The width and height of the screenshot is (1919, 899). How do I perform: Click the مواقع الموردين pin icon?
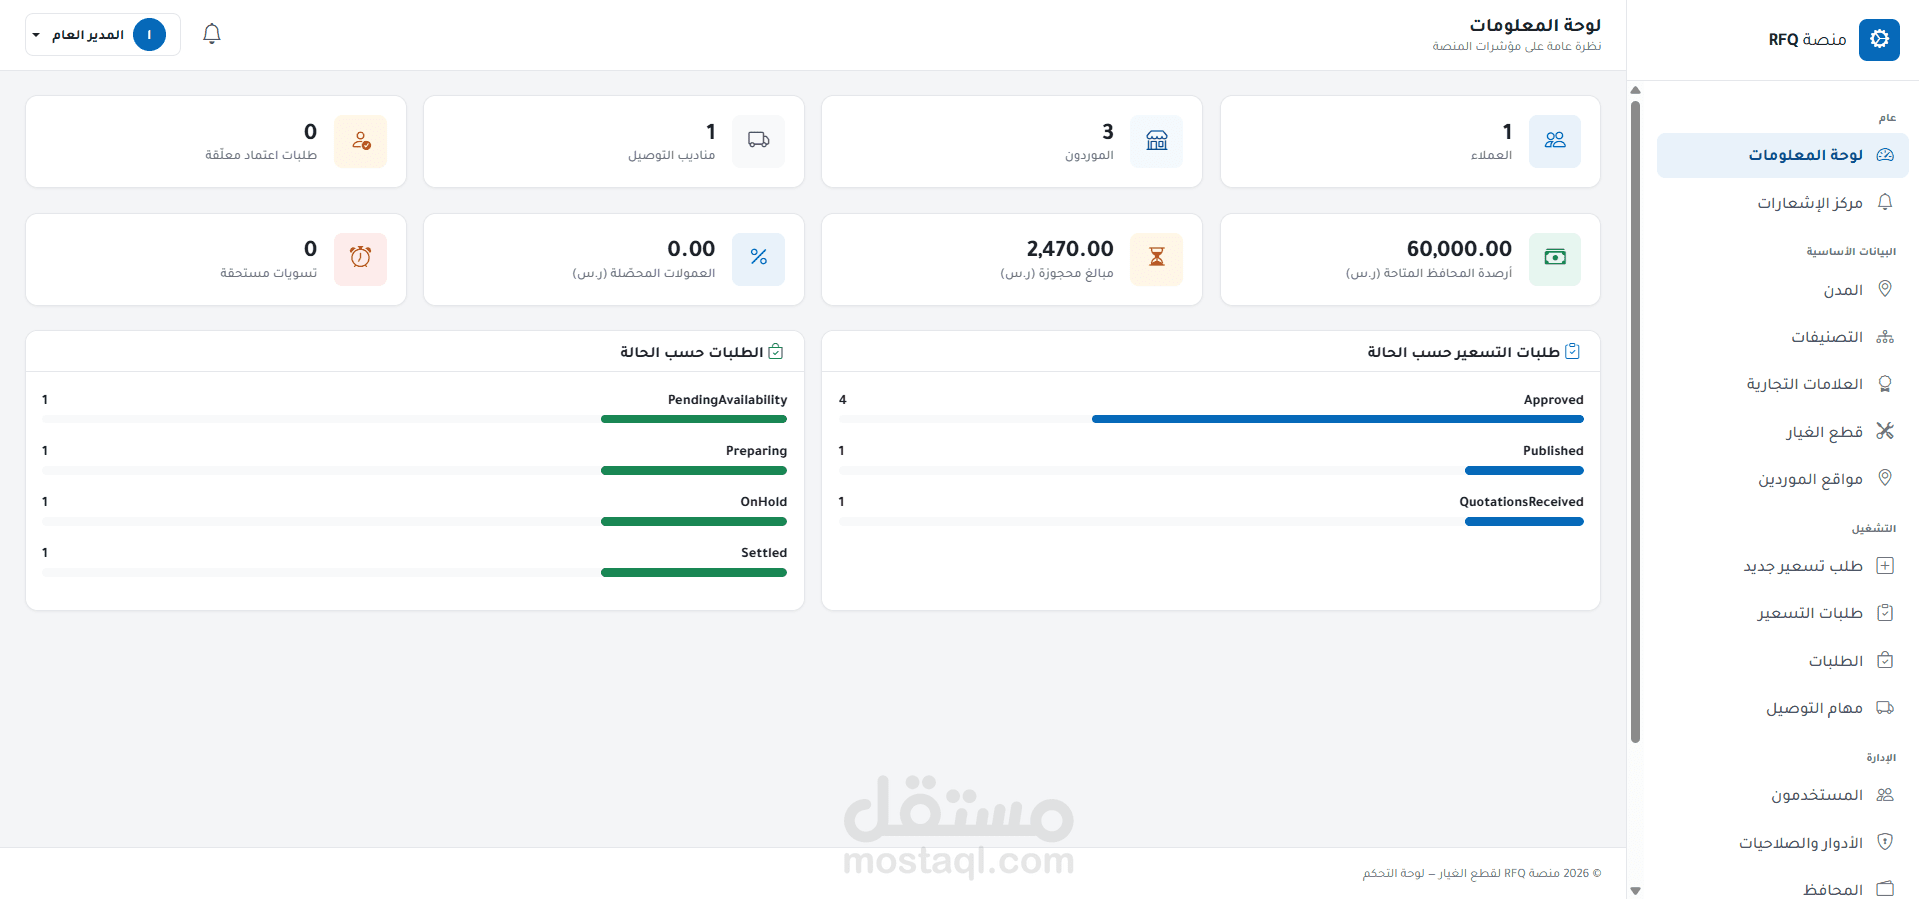point(1885,478)
